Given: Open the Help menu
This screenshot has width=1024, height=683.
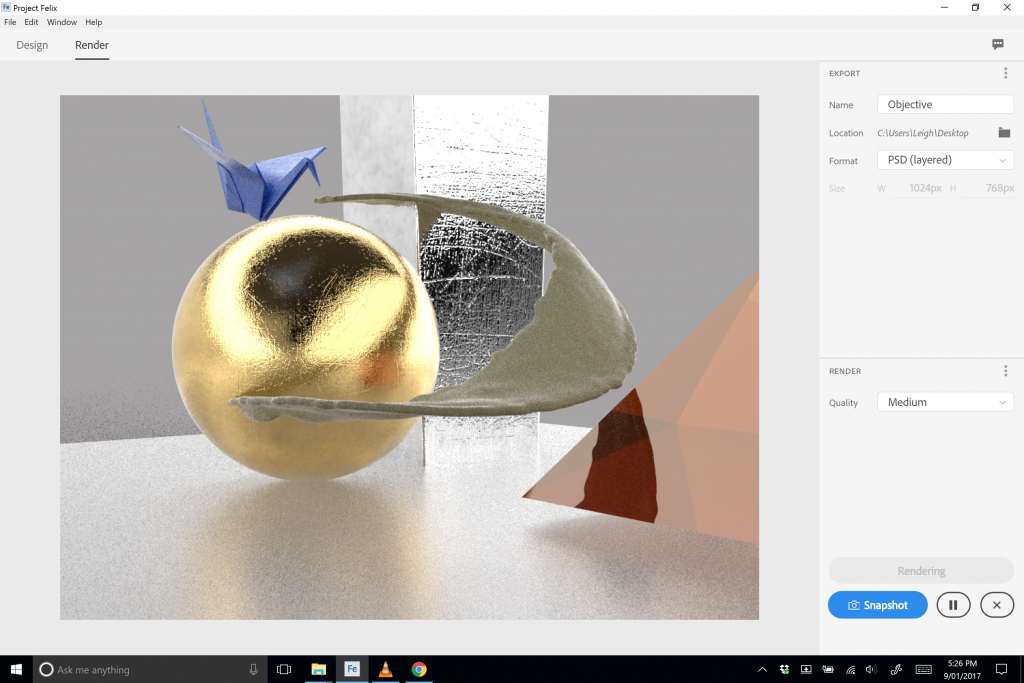Looking at the screenshot, I should (x=94, y=22).
